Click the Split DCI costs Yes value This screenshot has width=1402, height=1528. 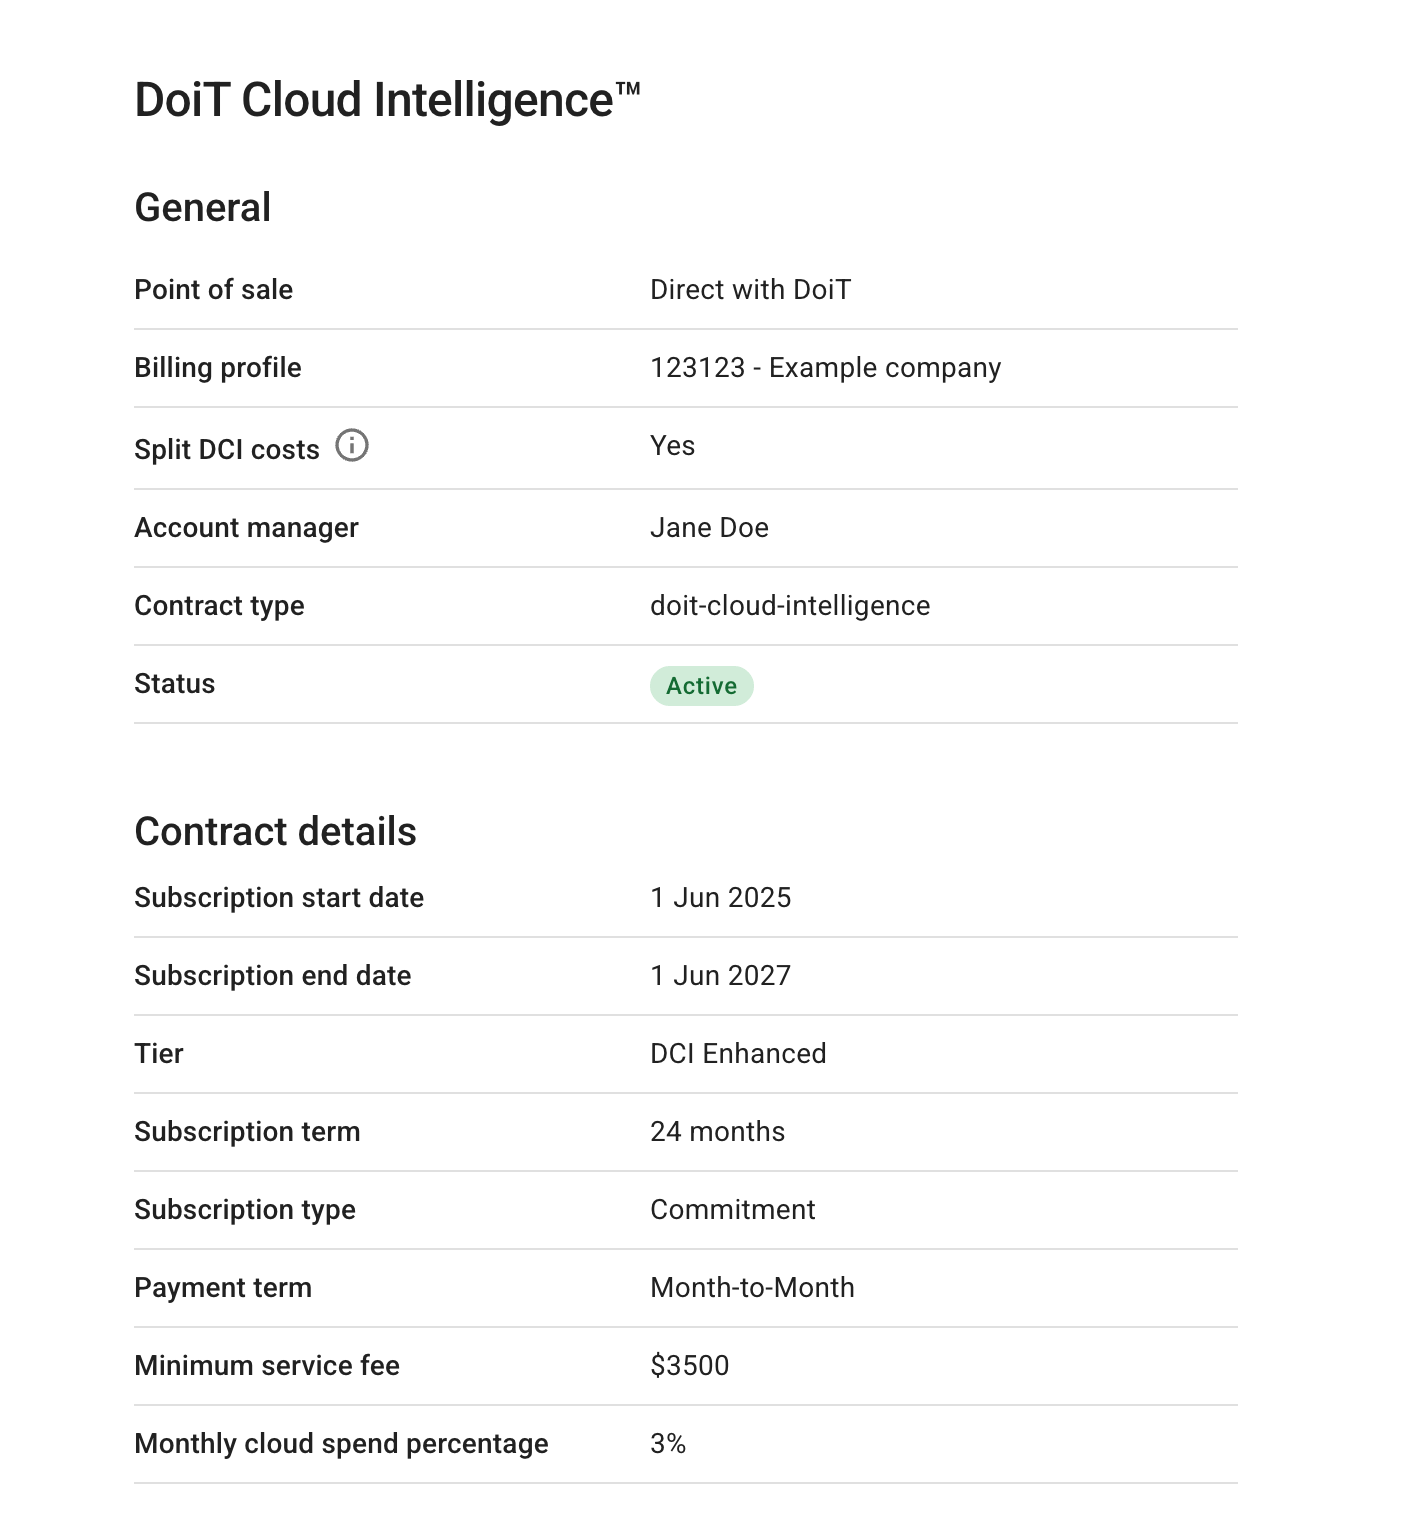pyautogui.click(x=671, y=446)
